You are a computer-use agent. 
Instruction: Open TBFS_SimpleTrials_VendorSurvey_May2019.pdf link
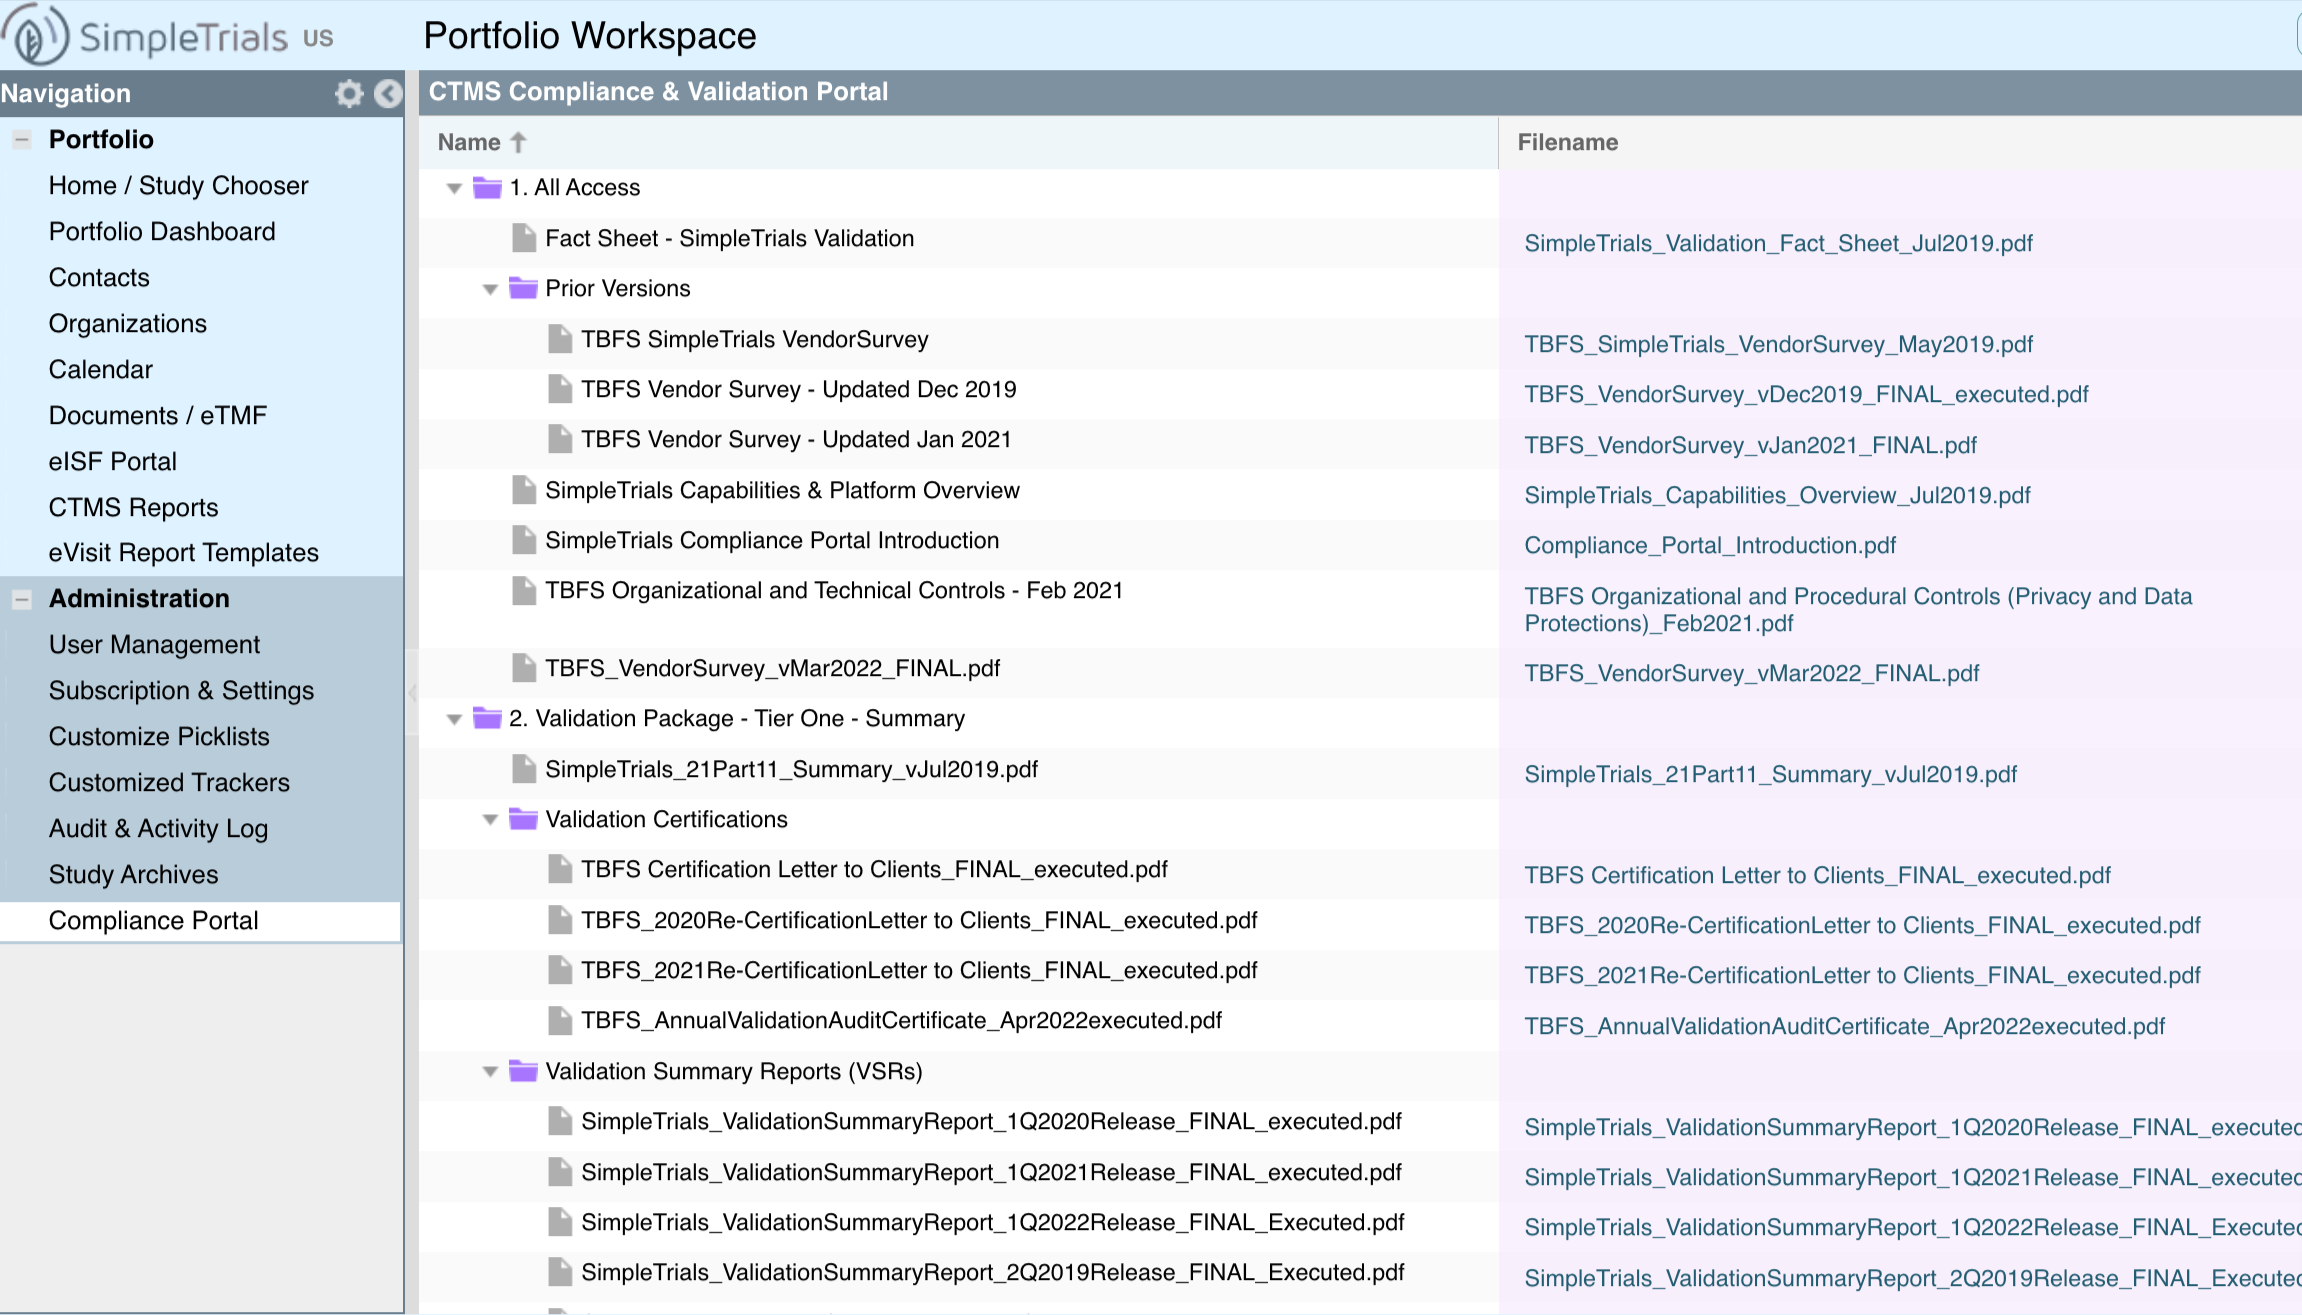[x=1778, y=344]
